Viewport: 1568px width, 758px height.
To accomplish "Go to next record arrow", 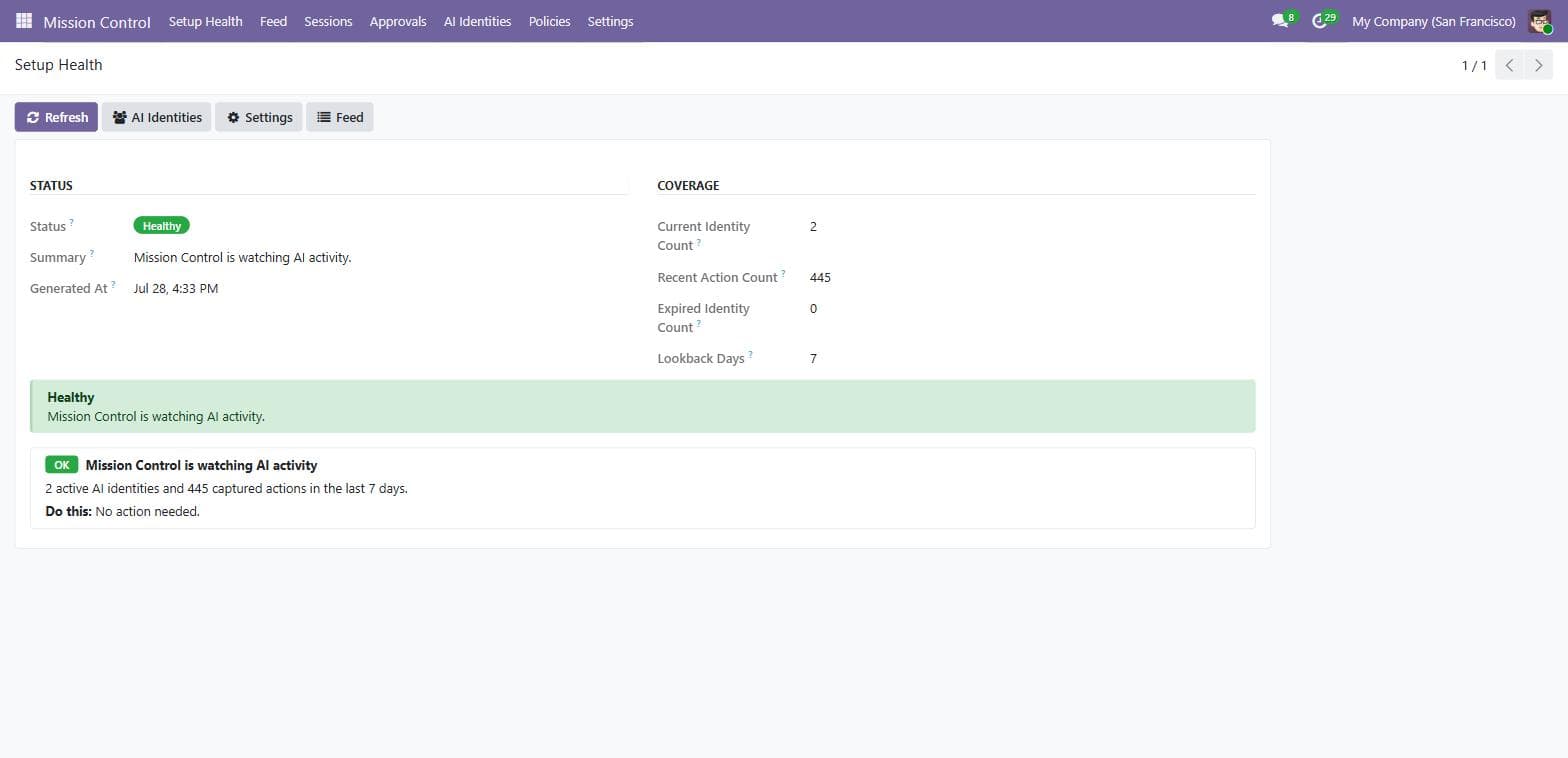I will 1538,65.
